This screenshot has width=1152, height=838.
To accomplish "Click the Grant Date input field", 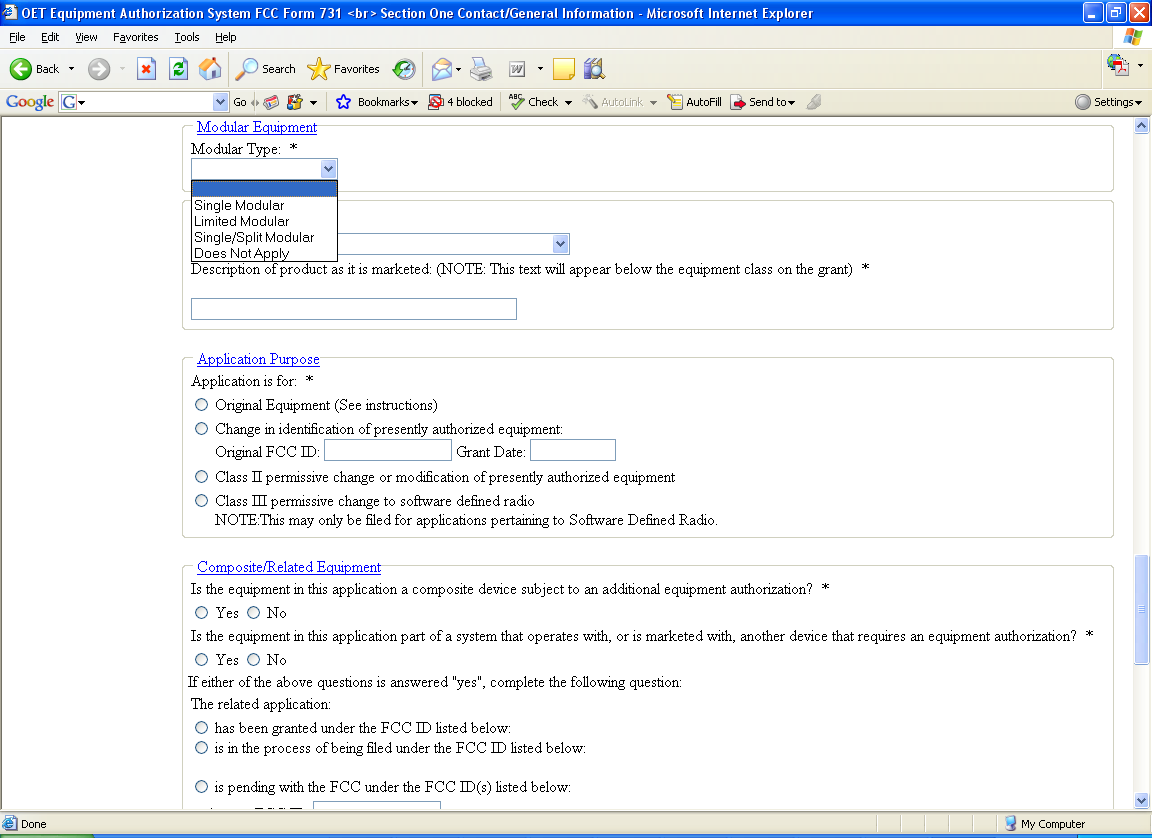I will [x=573, y=450].
